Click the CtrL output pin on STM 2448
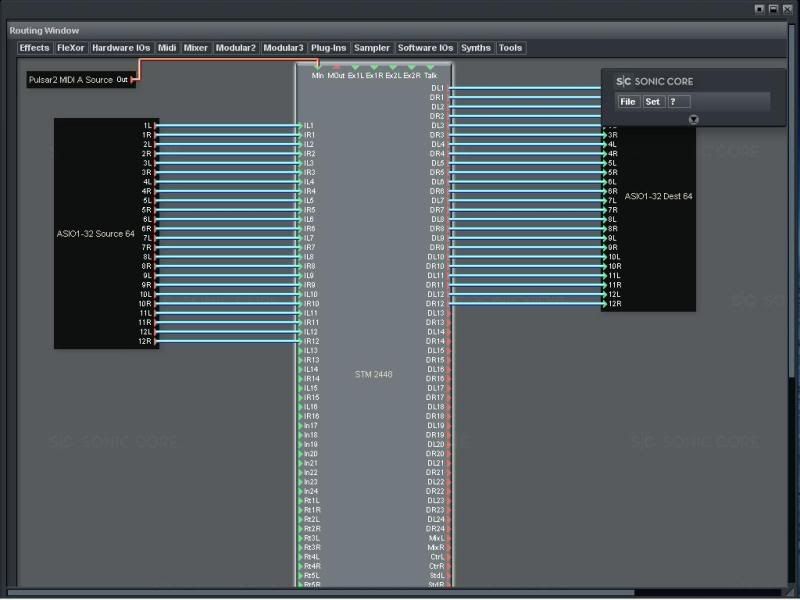 click(448, 557)
